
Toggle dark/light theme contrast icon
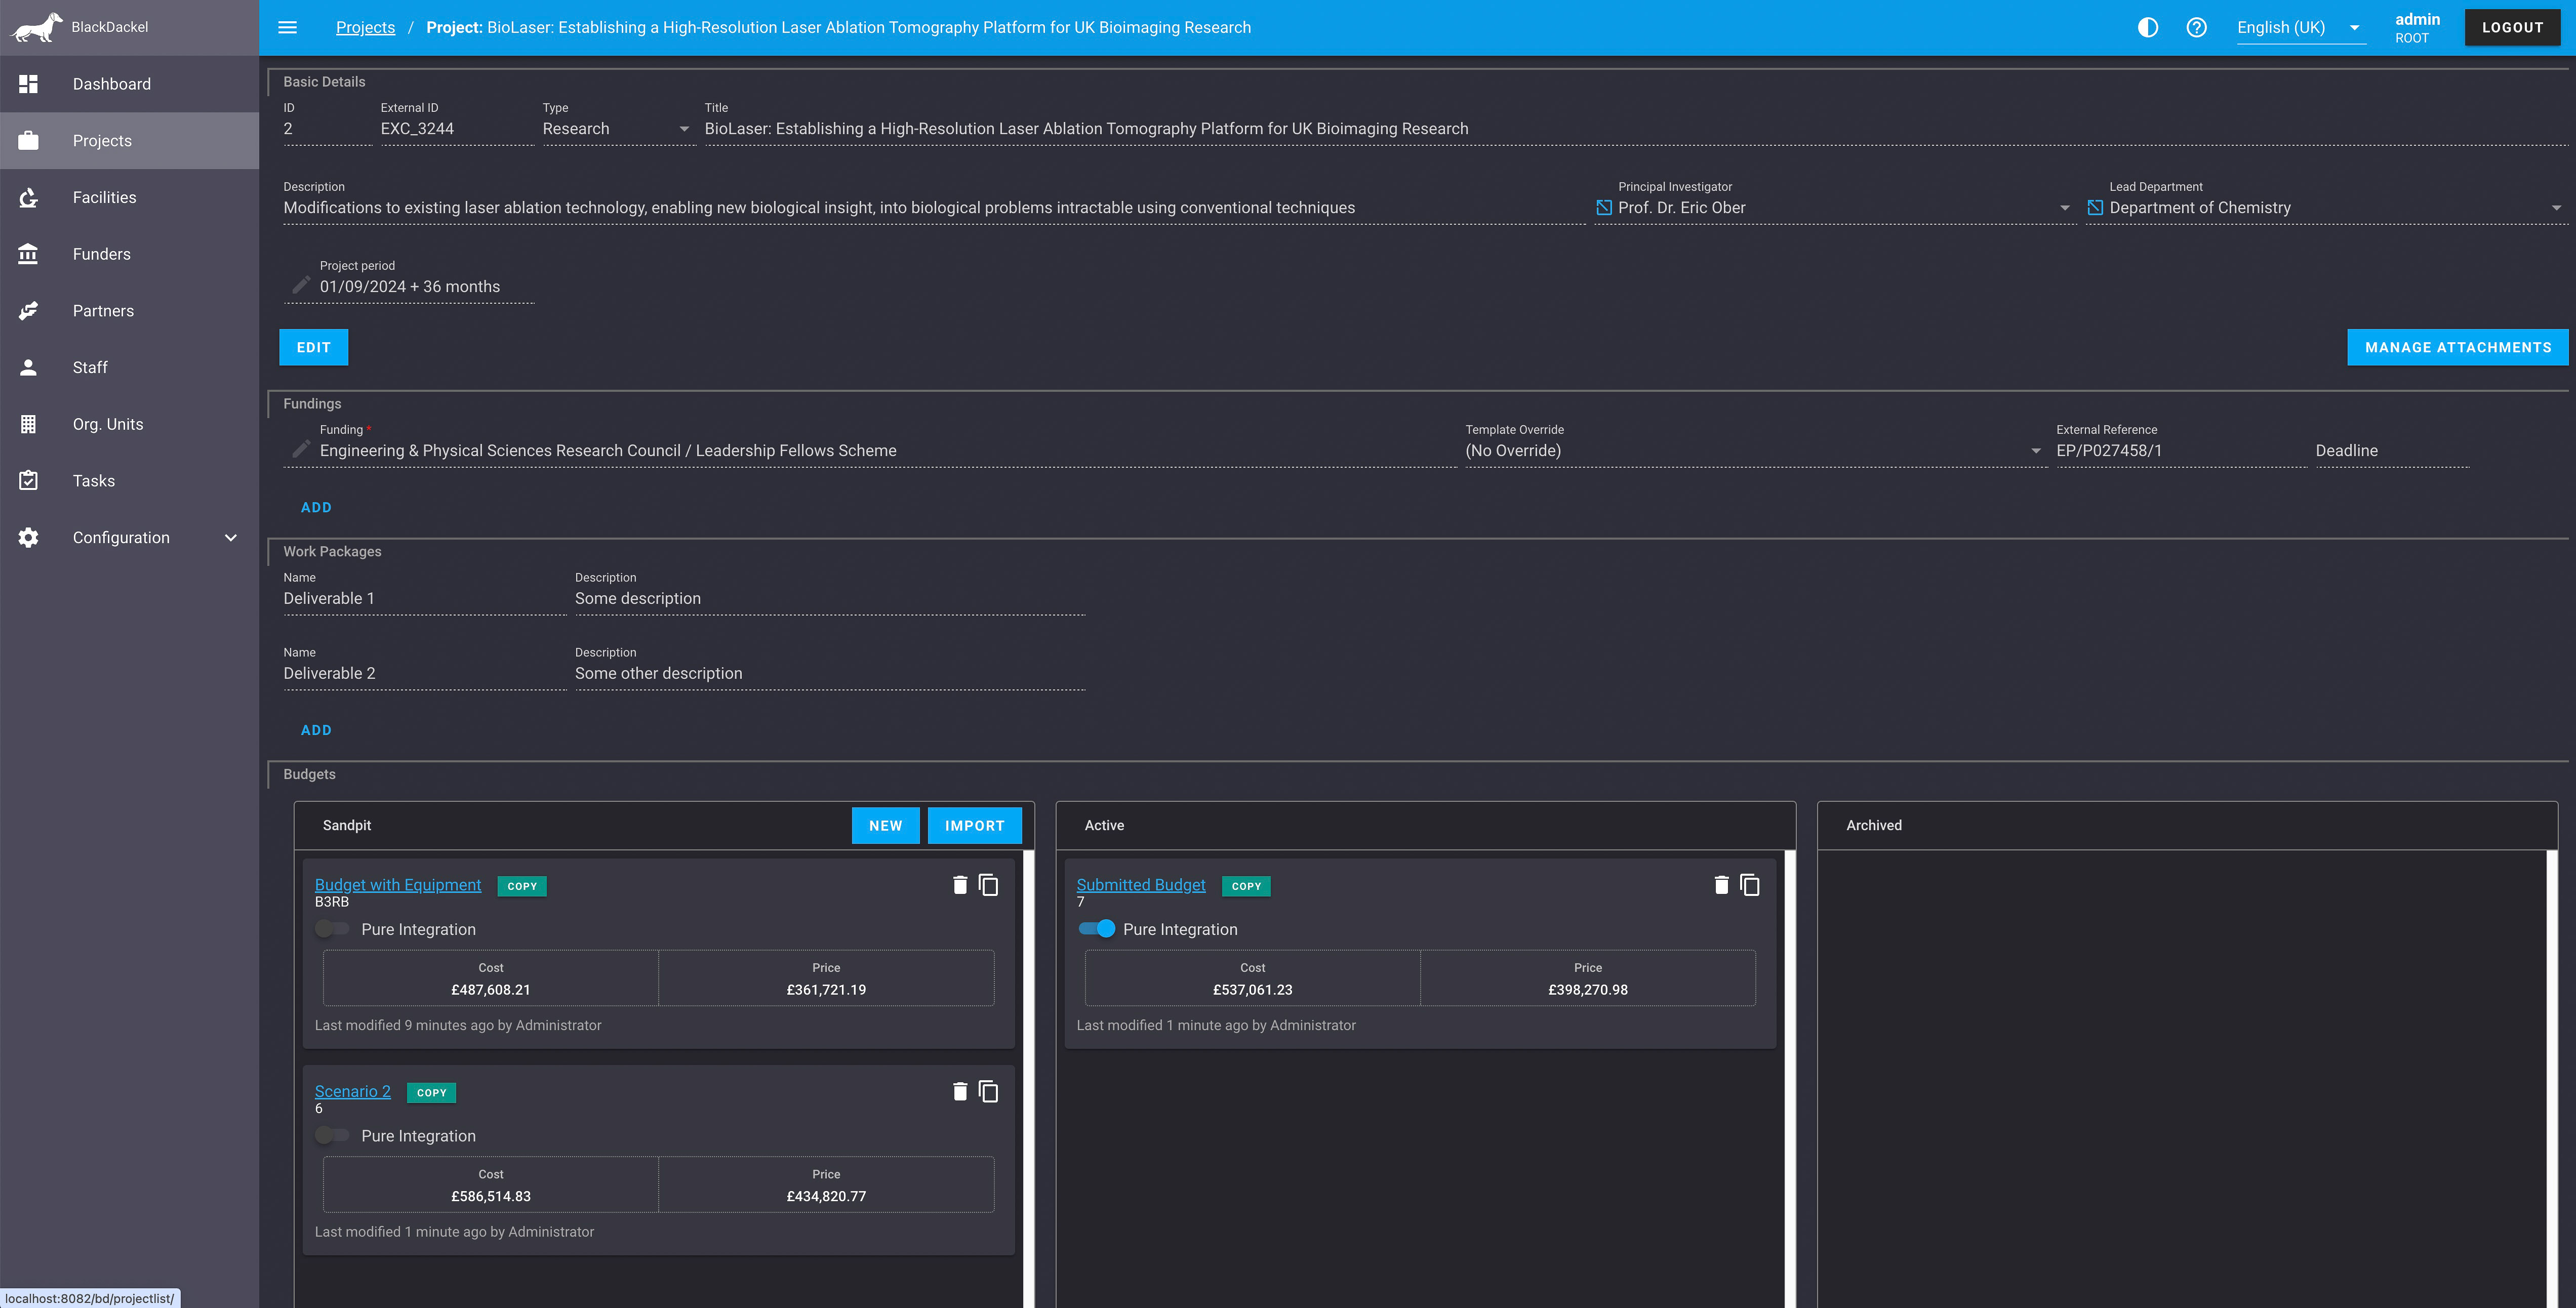[x=2147, y=27]
